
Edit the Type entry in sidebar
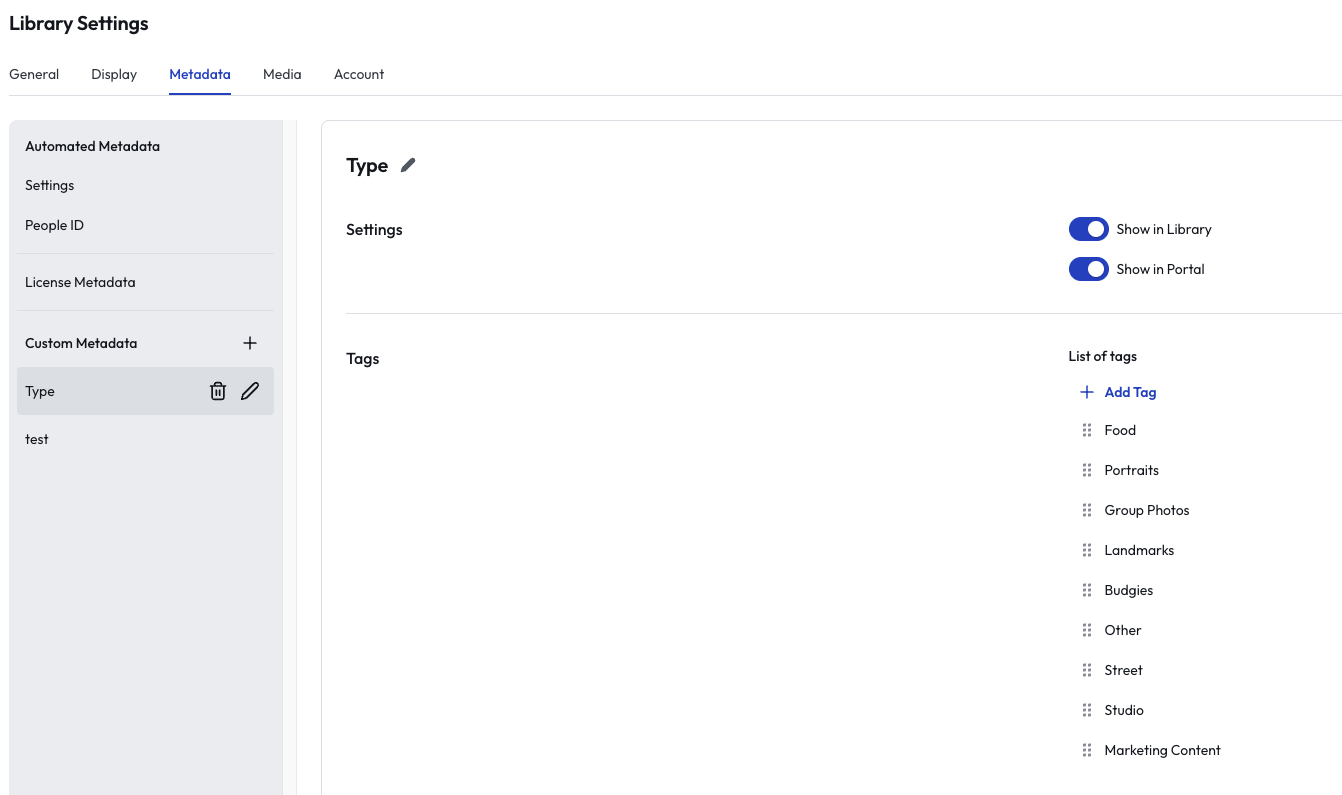(250, 391)
